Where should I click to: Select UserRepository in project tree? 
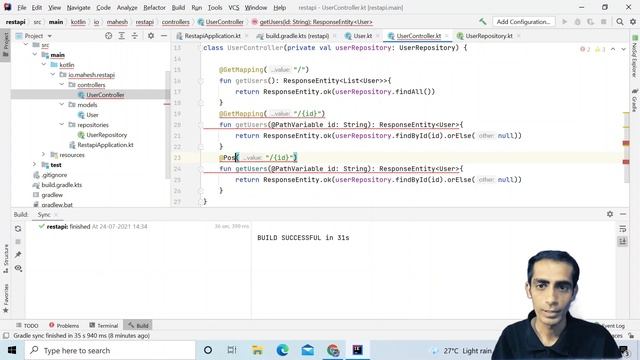[107, 135]
